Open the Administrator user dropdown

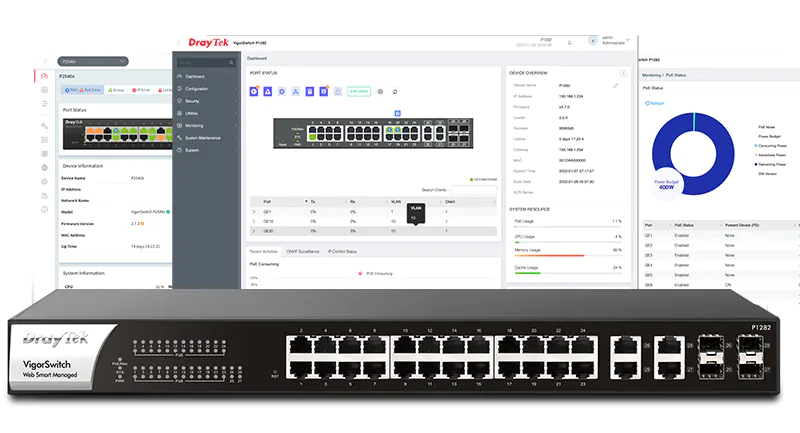(616, 40)
